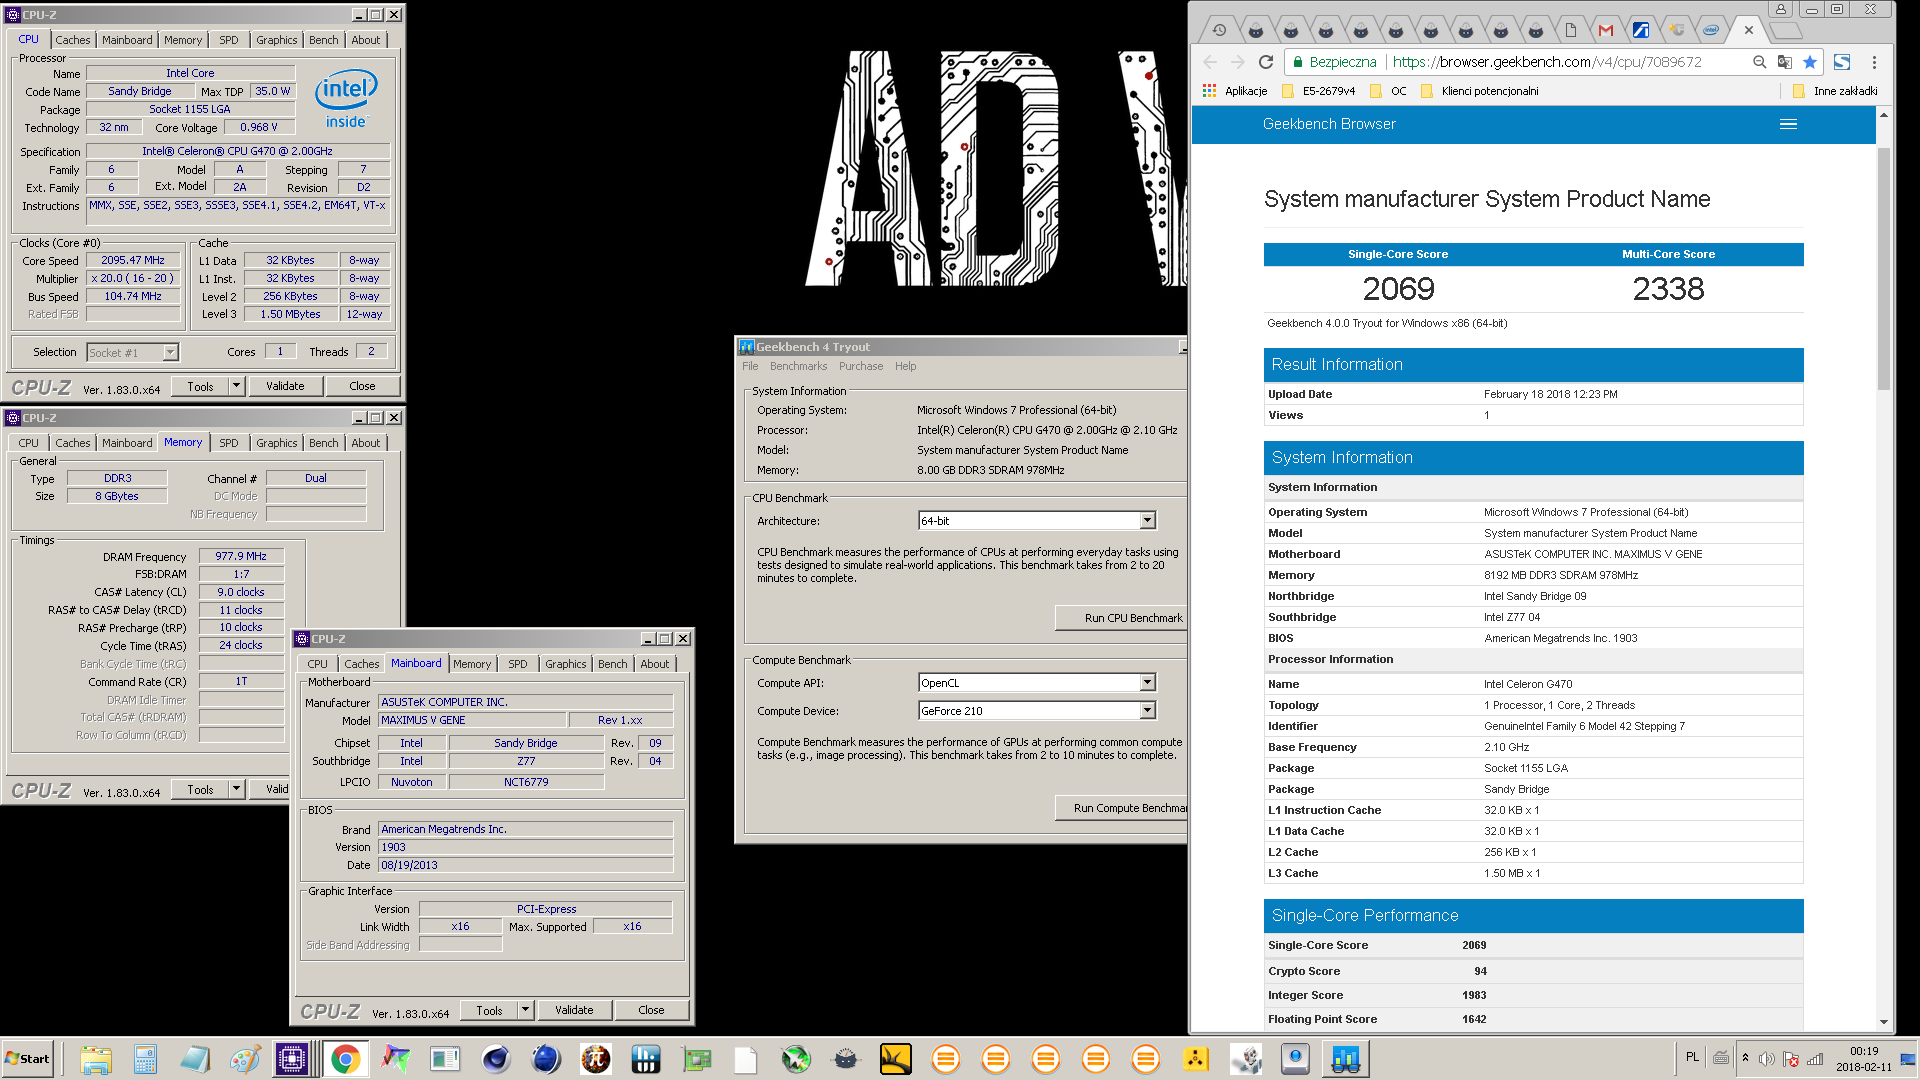
Task: Click the Chrome address bar URL
Action: 1546,62
